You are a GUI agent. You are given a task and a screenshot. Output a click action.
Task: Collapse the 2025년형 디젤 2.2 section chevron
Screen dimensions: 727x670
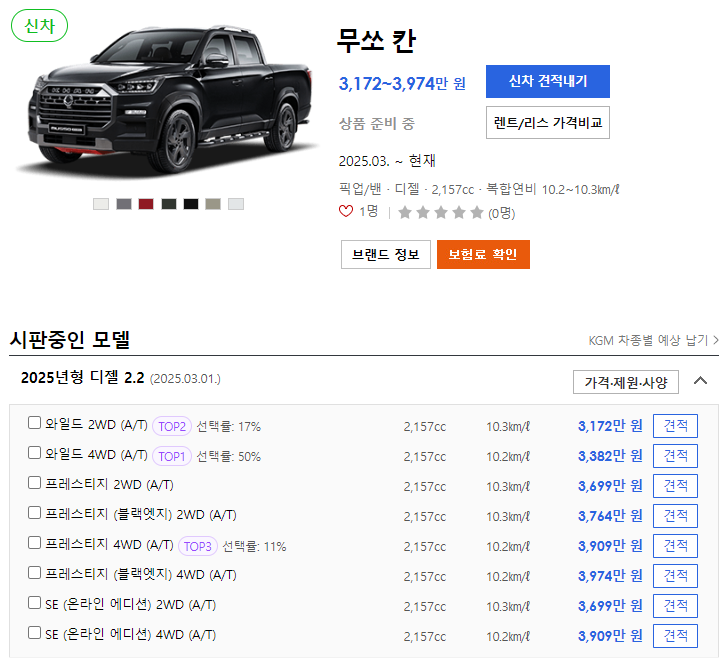pos(700,381)
